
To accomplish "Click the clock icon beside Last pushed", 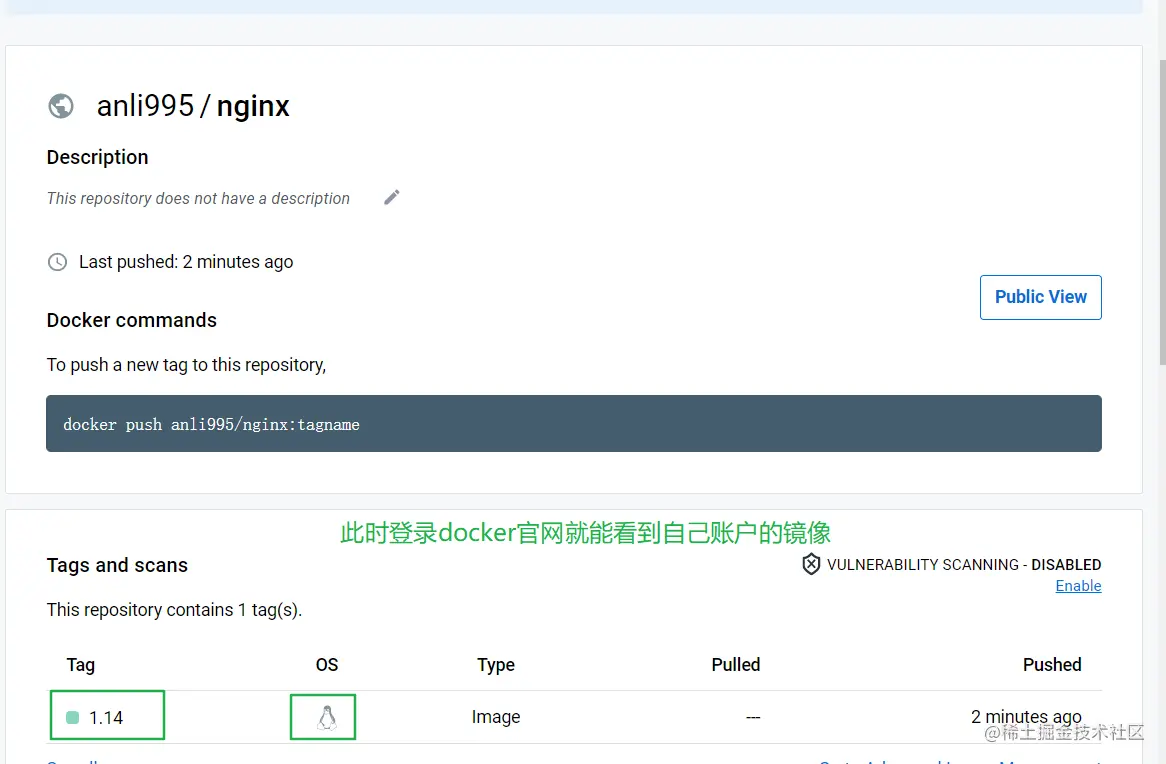I will (x=57, y=262).
